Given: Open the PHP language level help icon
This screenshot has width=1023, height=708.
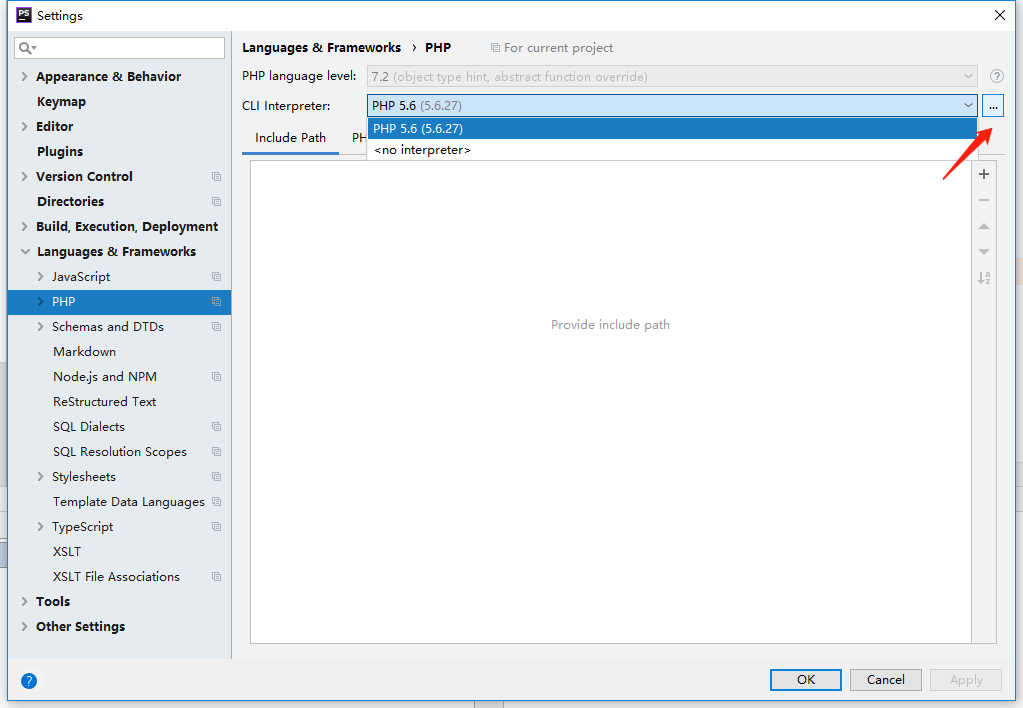Looking at the screenshot, I should pyautogui.click(x=996, y=76).
